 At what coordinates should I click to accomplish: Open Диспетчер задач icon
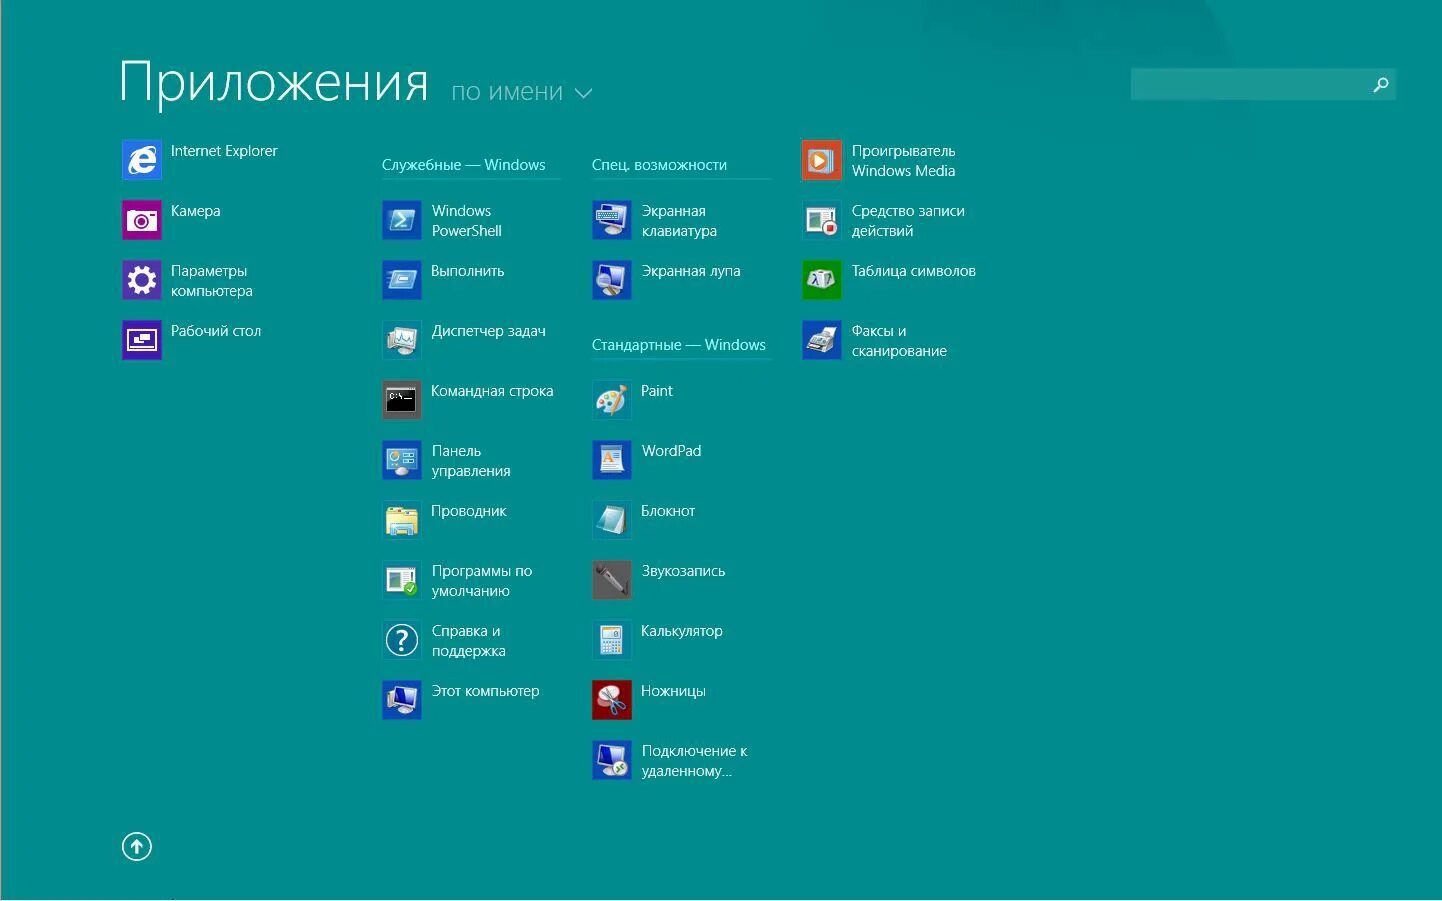(x=402, y=340)
